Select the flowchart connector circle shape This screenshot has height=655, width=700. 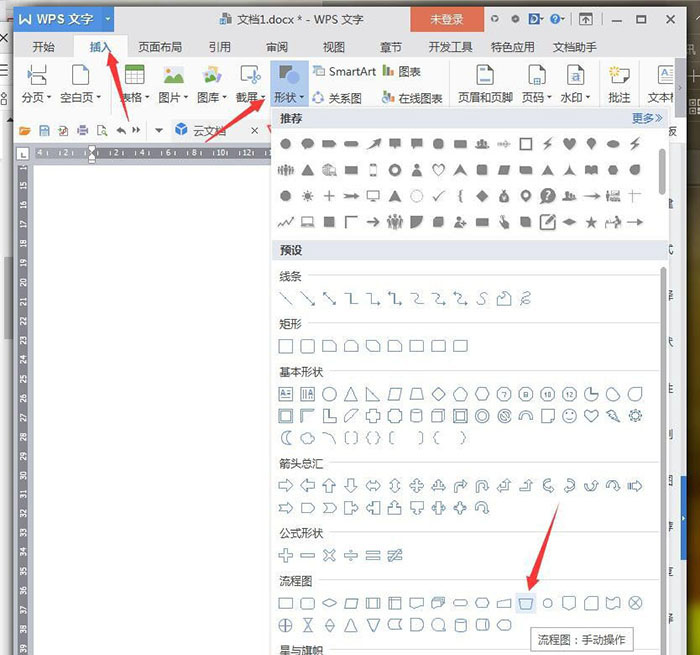tap(547, 604)
